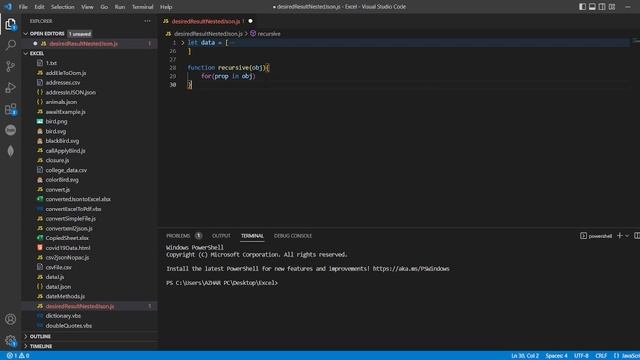
Task: Click the VS Code logo icon
Action: tap(8, 7)
